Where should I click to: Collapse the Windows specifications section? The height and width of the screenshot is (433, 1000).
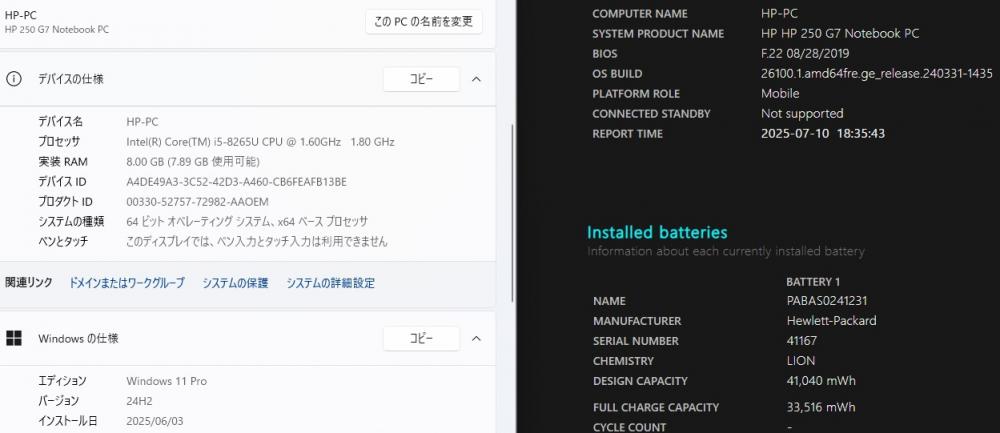coord(476,339)
